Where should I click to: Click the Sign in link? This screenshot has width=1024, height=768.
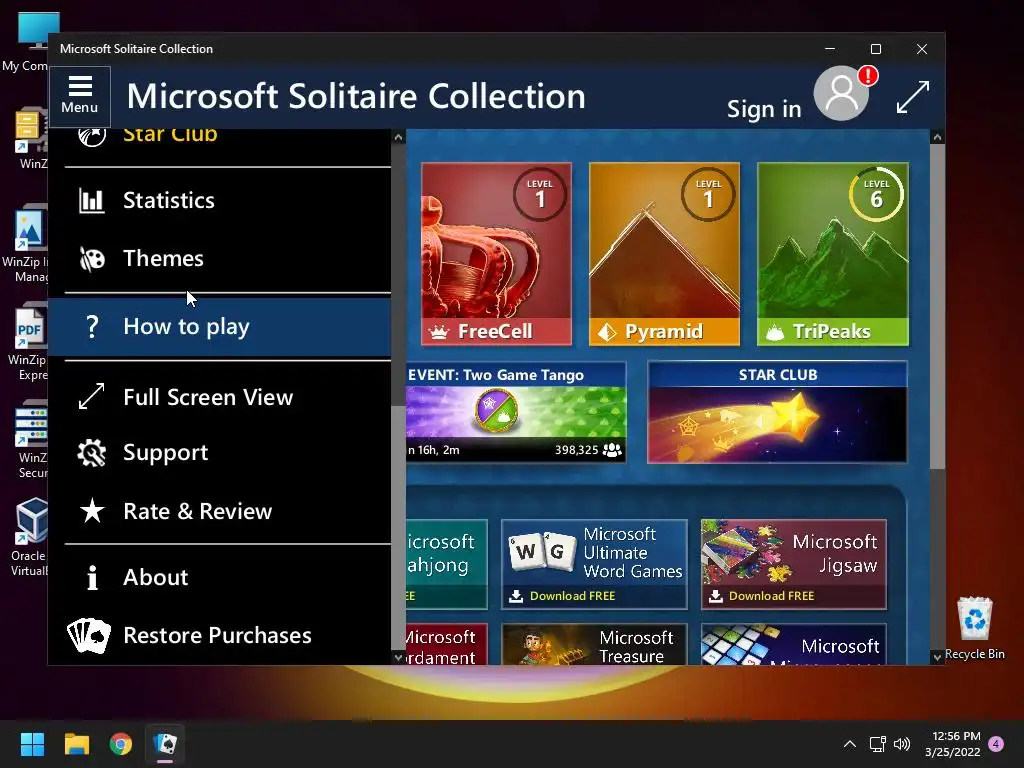(x=764, y=109)
